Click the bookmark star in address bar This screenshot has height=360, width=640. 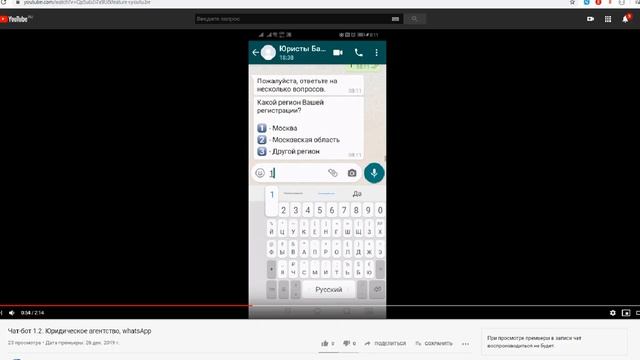(572, 2)
